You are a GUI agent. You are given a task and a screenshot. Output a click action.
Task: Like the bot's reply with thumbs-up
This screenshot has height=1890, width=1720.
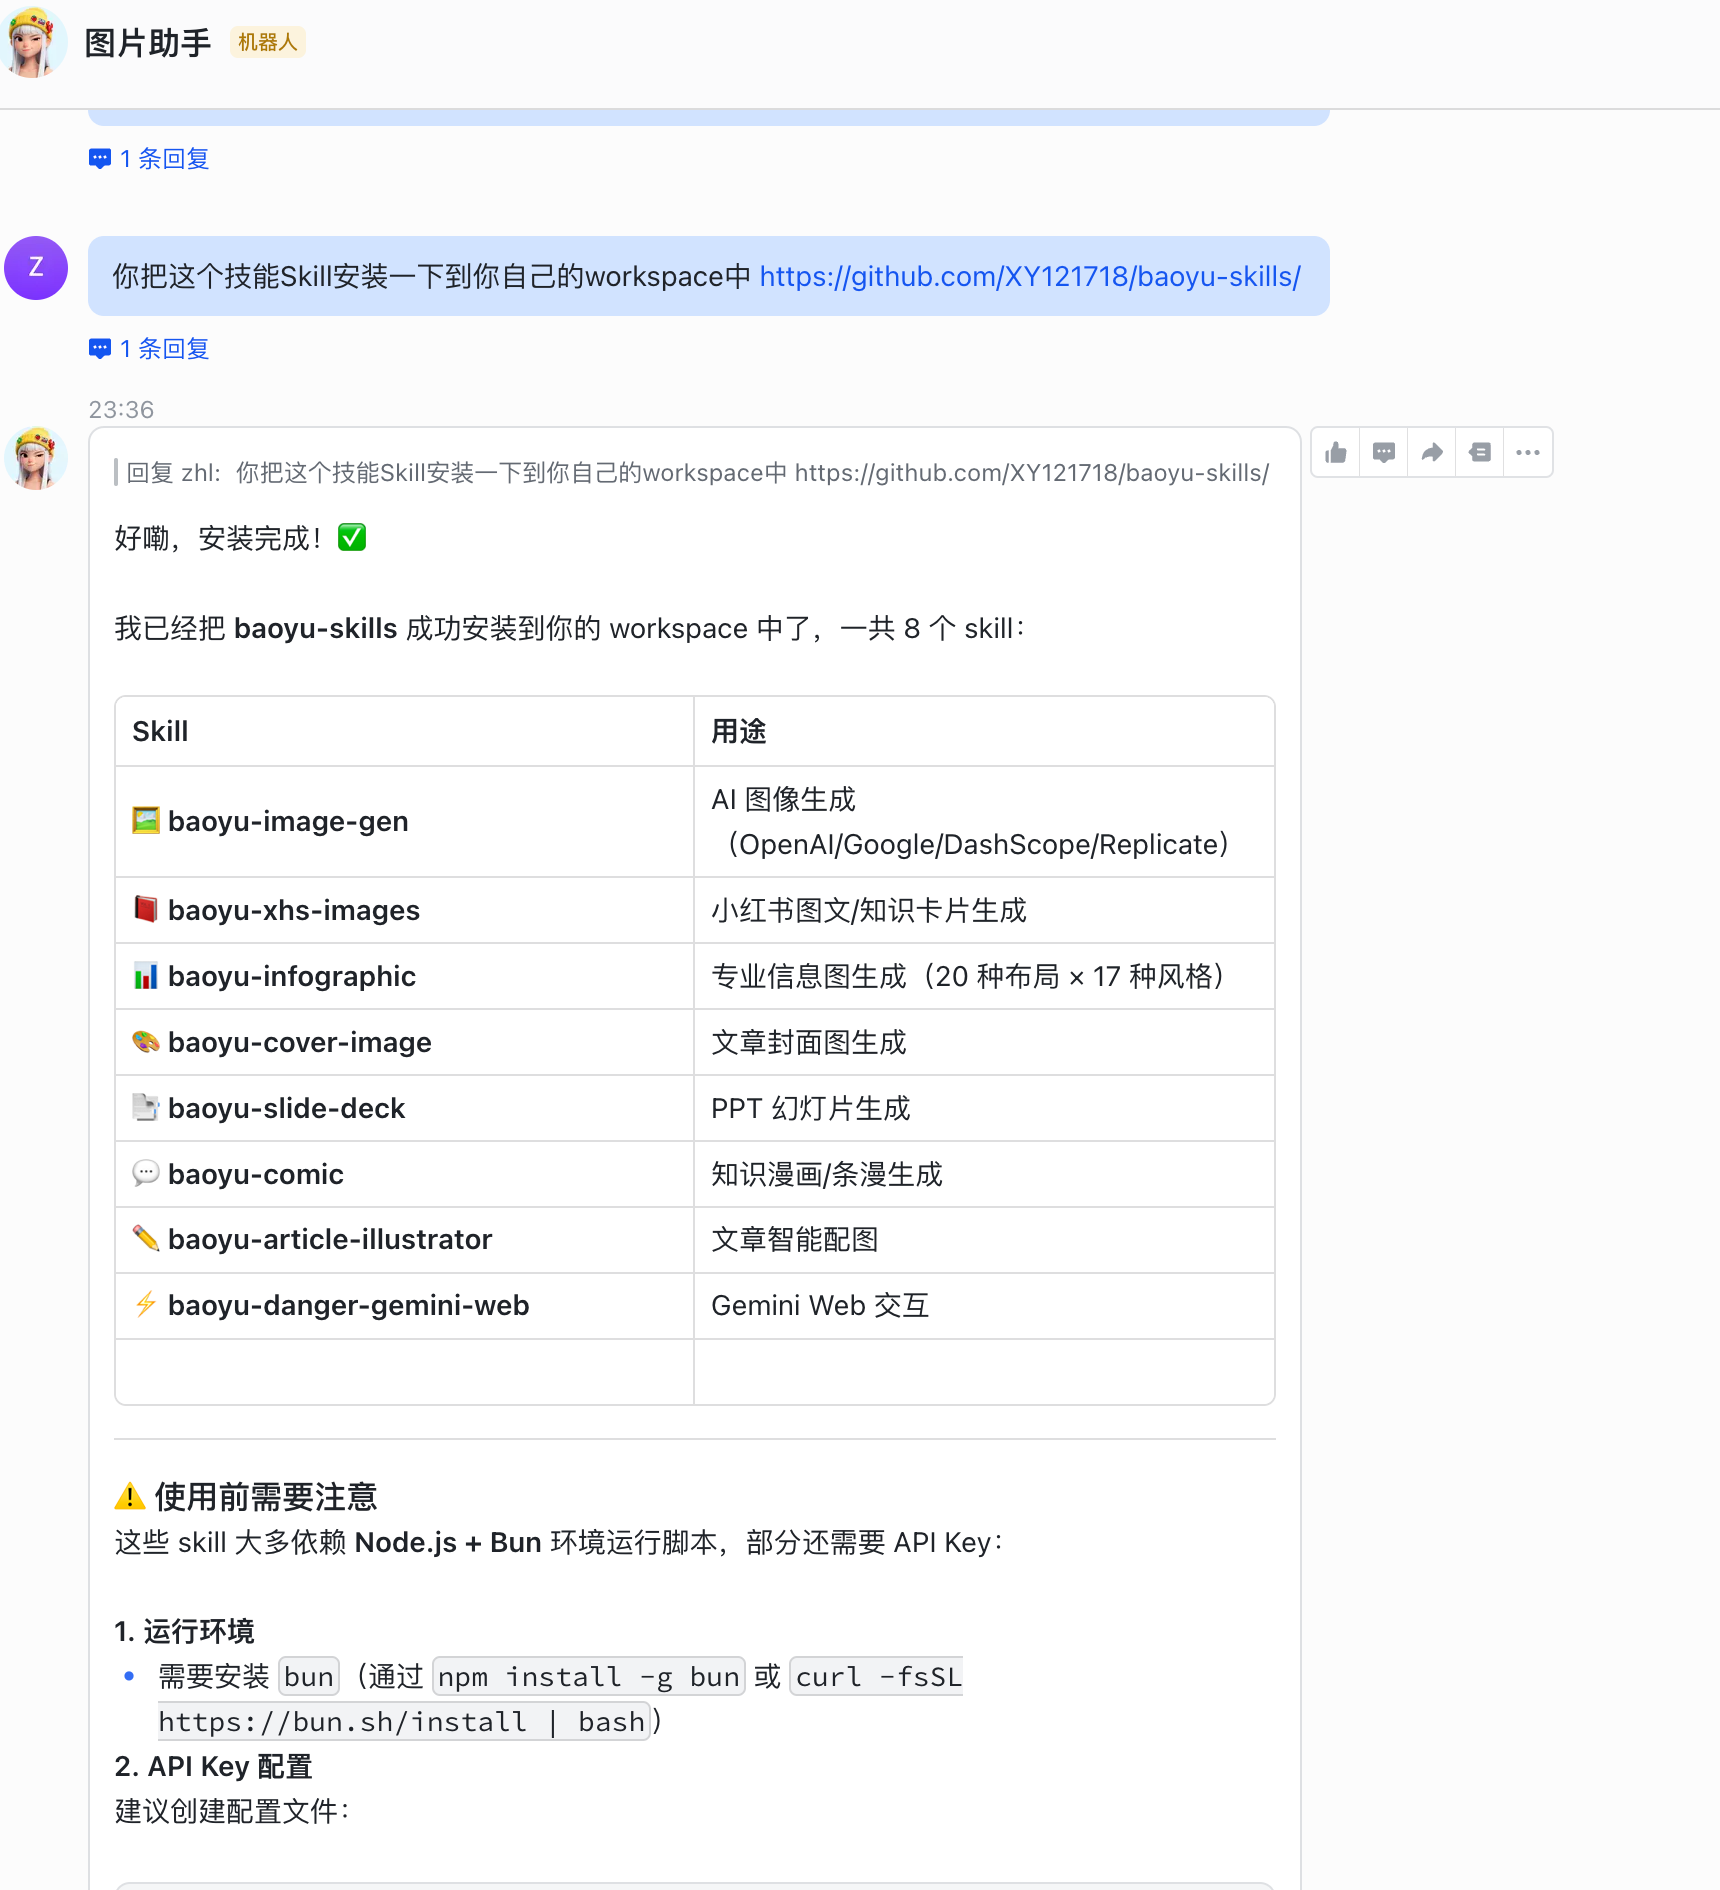pyautogui.click(x=1336, y=453)
